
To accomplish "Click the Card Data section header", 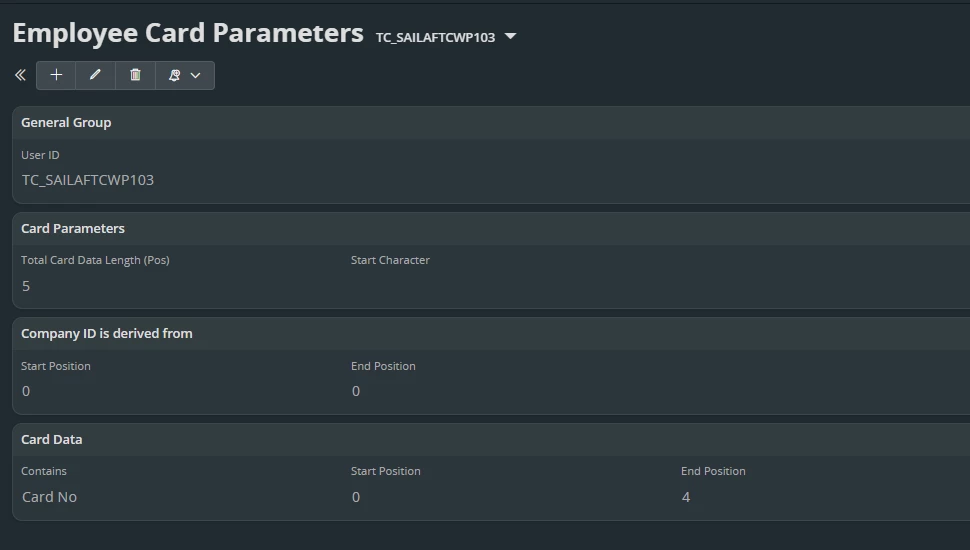I will (x=52, y=439).
